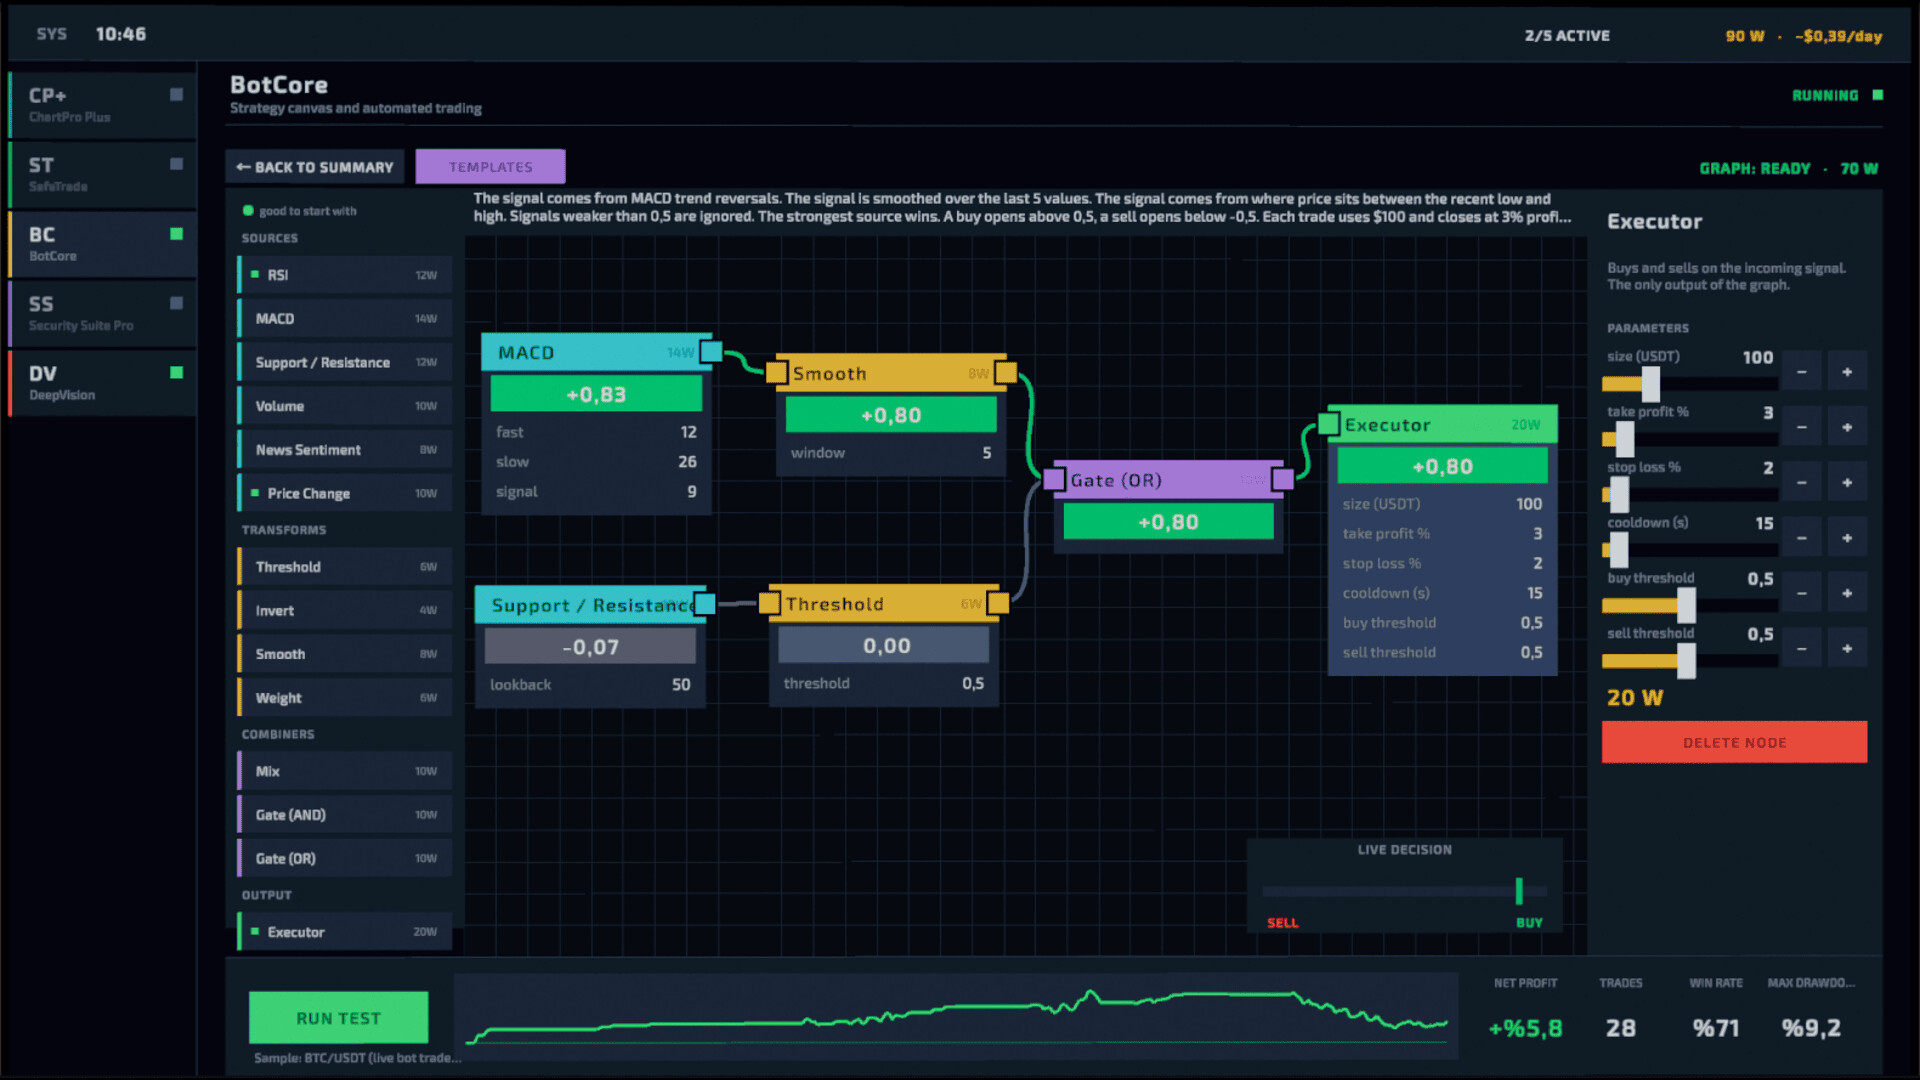The image size is (1920, 1080).
Task: Go back to summary
Action: coord(315,167)
